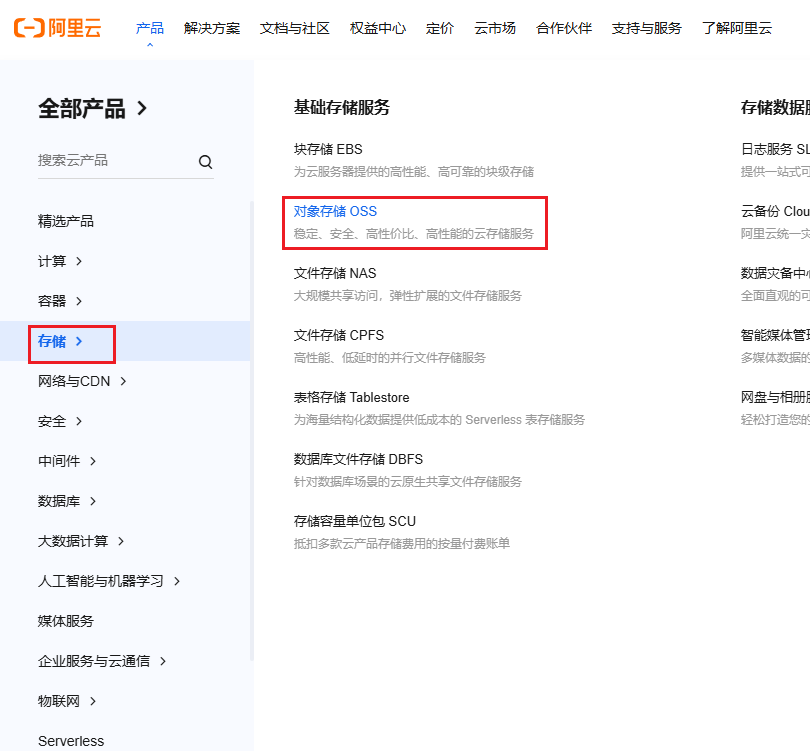Expand the 人工智能与机器学习 category
The image size is (810, 751).
pos(109,581)
